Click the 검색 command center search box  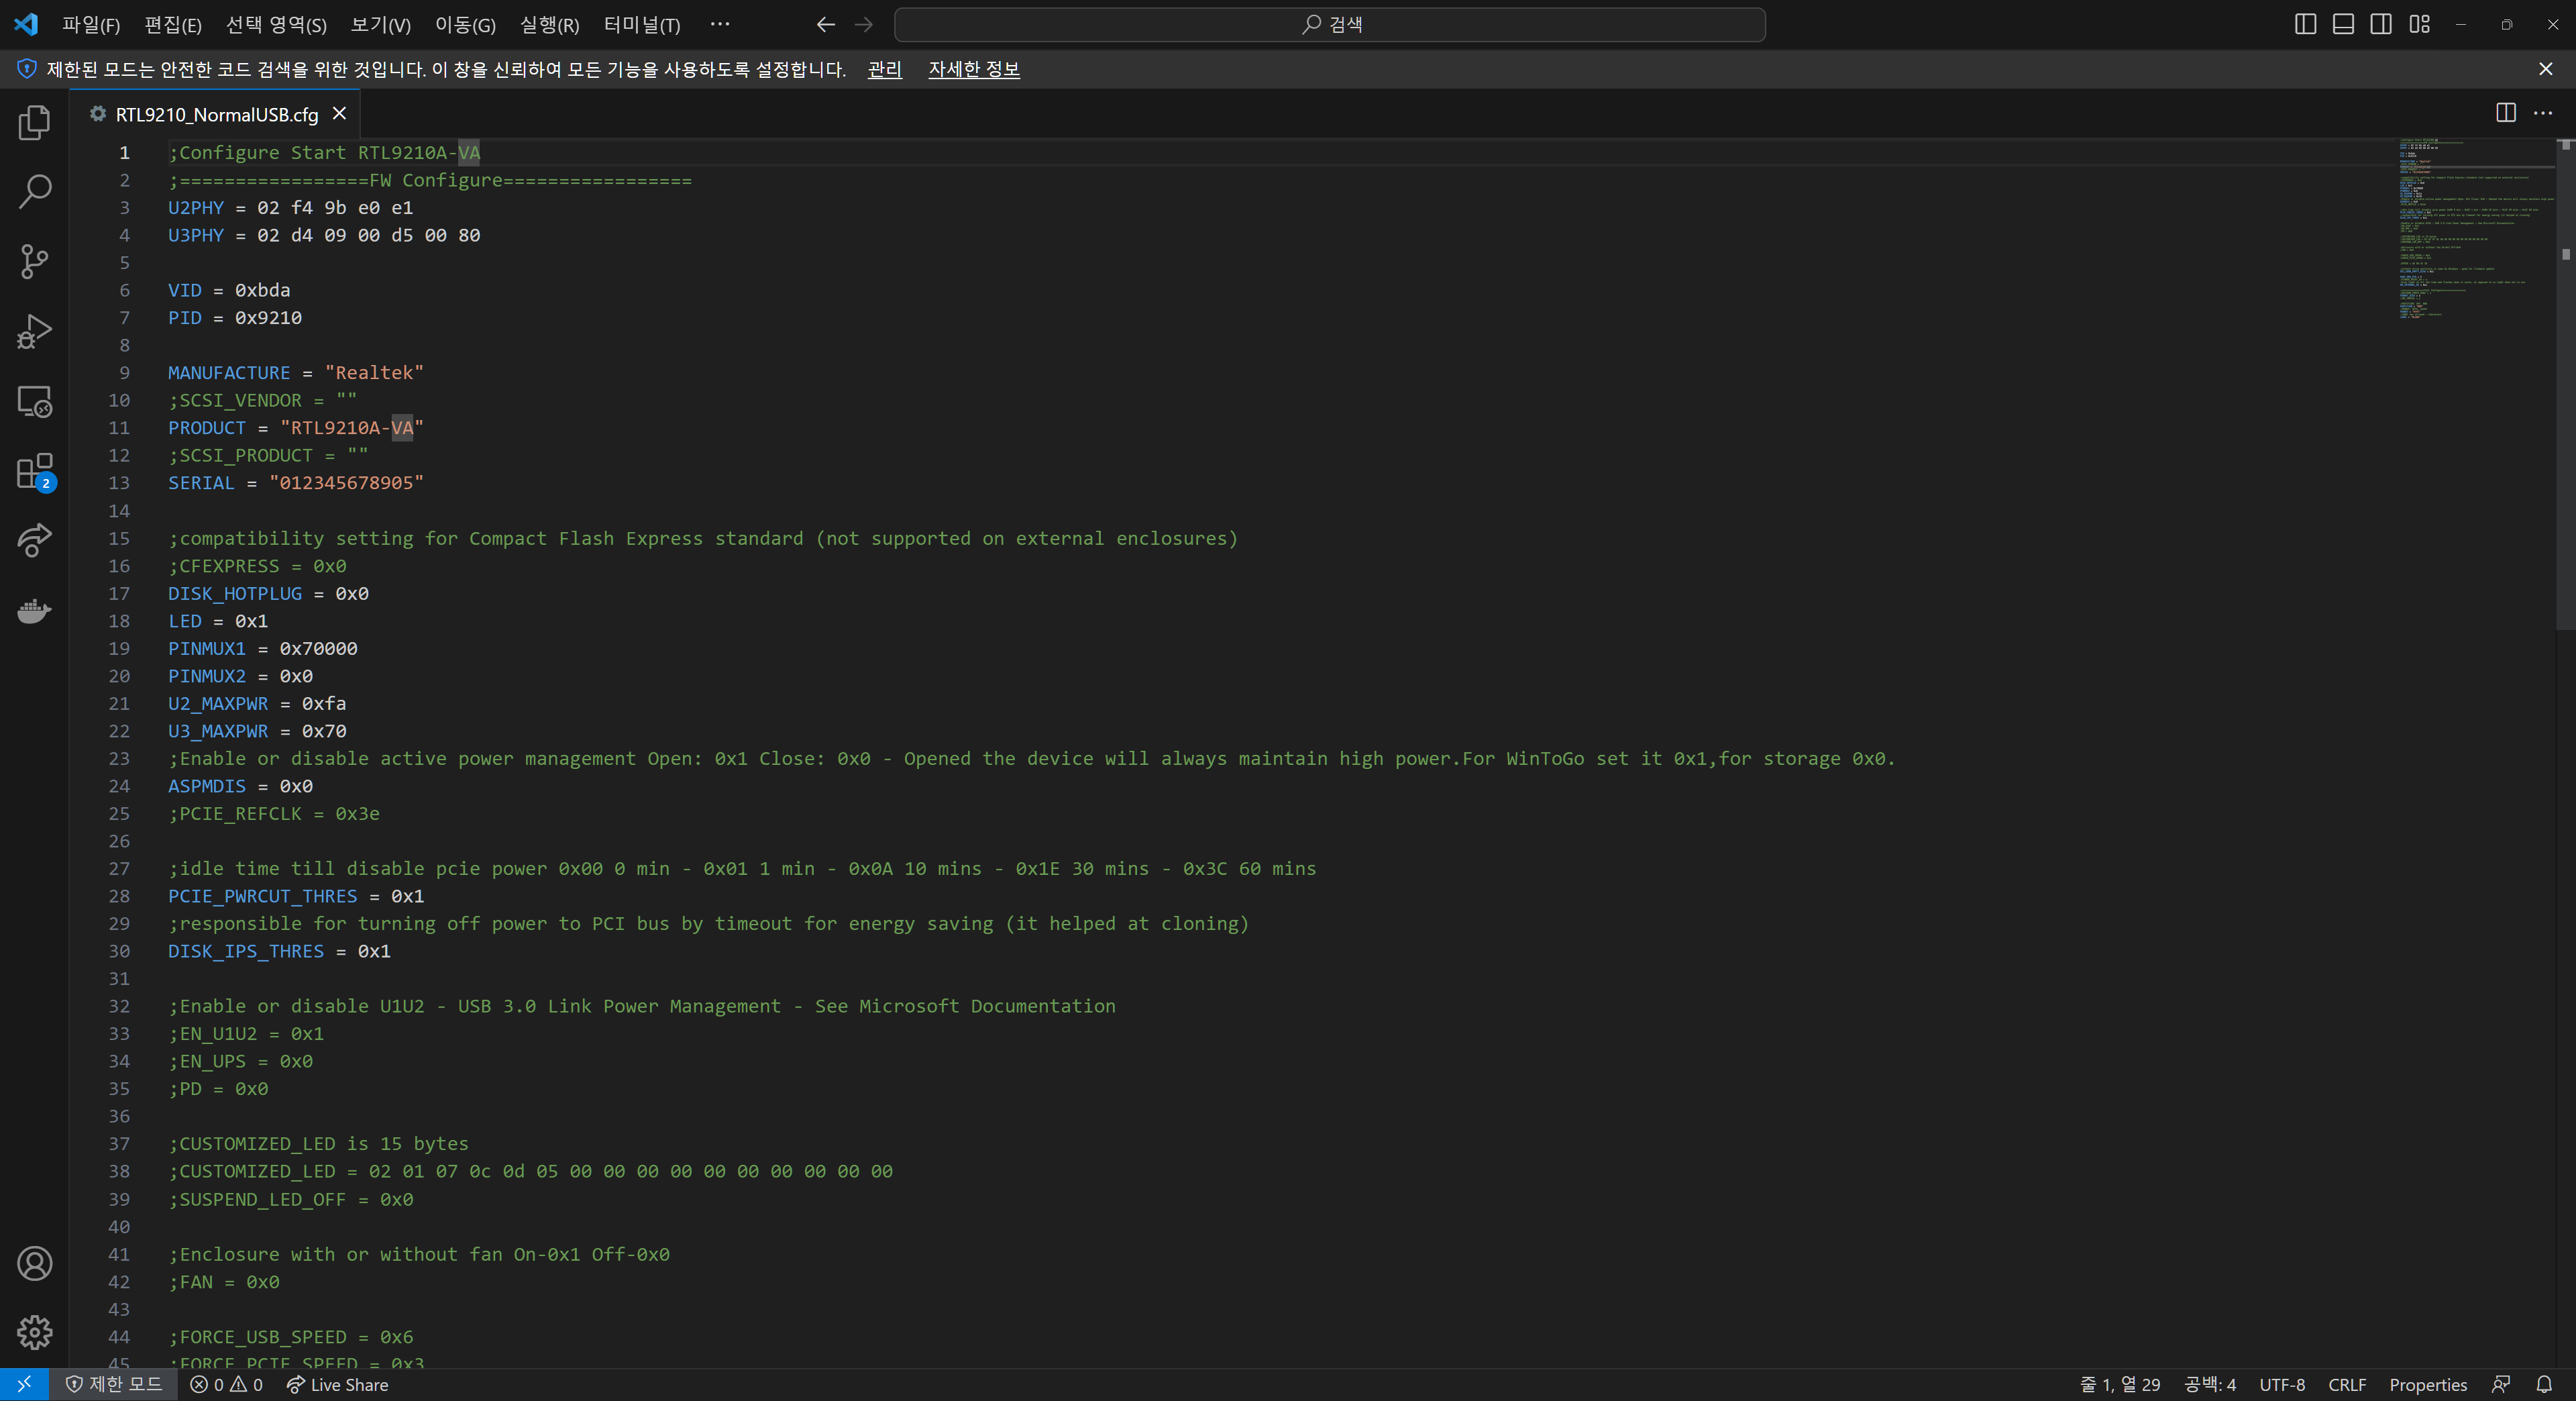tap(1329, 24)
